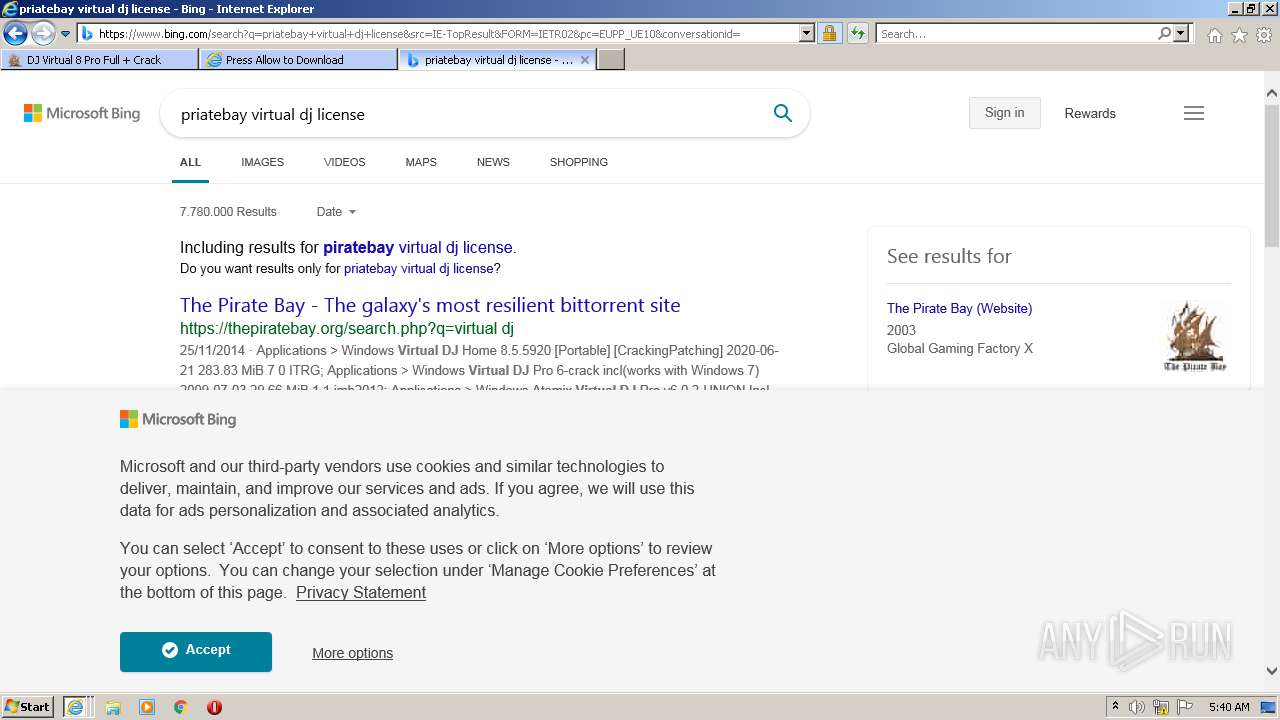Screen dimensions: 1280x720
Task: Expand the Date filter dropdown
Action: click(336, 212)
